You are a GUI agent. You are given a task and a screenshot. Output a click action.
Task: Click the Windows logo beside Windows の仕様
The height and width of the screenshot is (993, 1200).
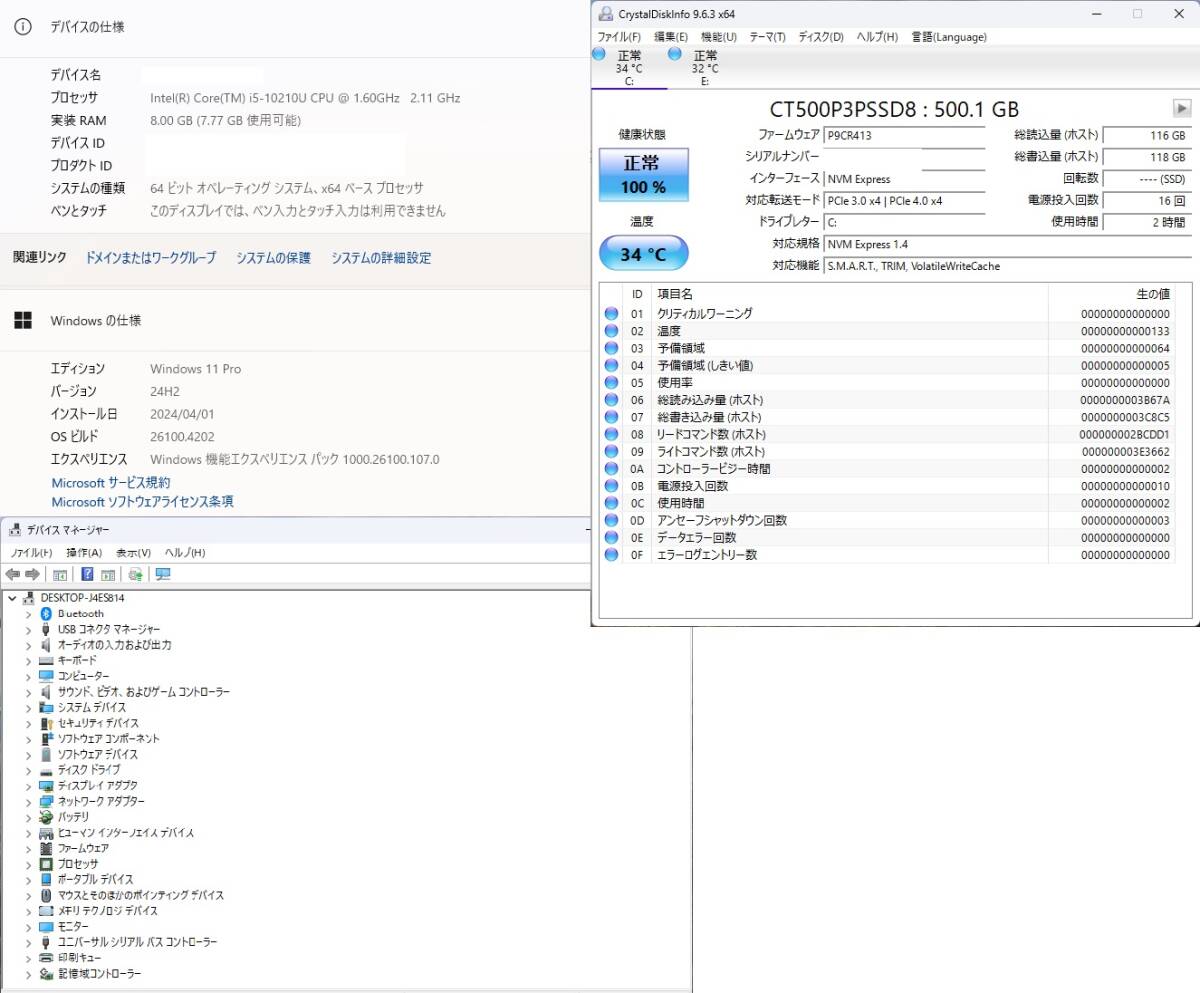(22, 321)
